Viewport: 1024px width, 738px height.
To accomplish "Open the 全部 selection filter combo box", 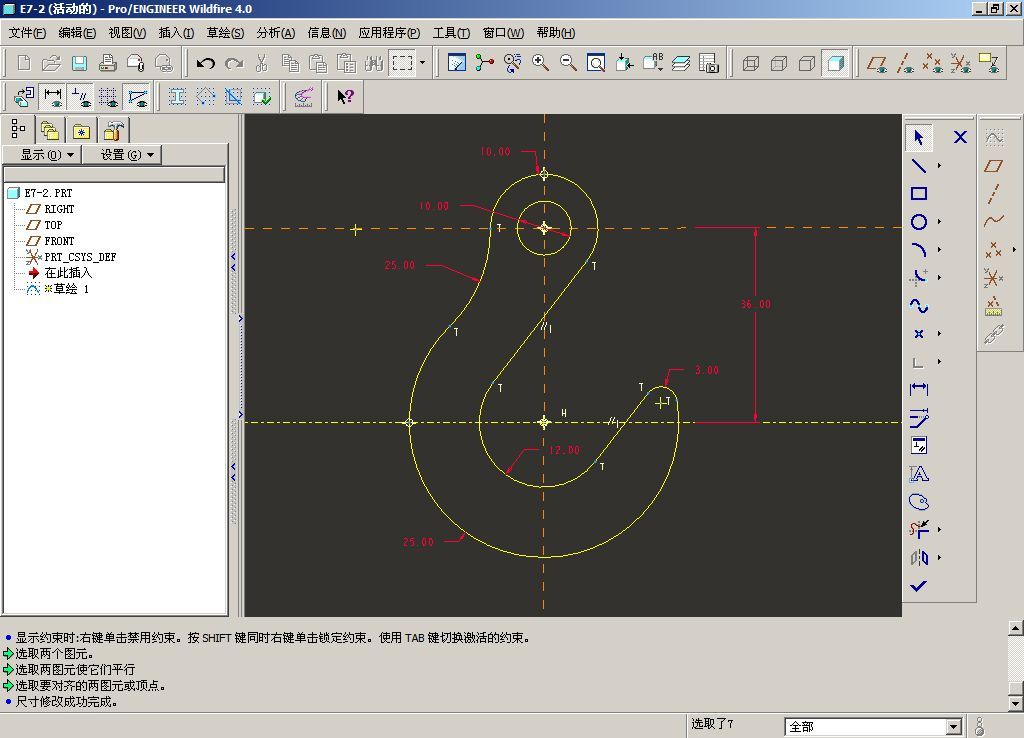I will click(x=874, y=726).
